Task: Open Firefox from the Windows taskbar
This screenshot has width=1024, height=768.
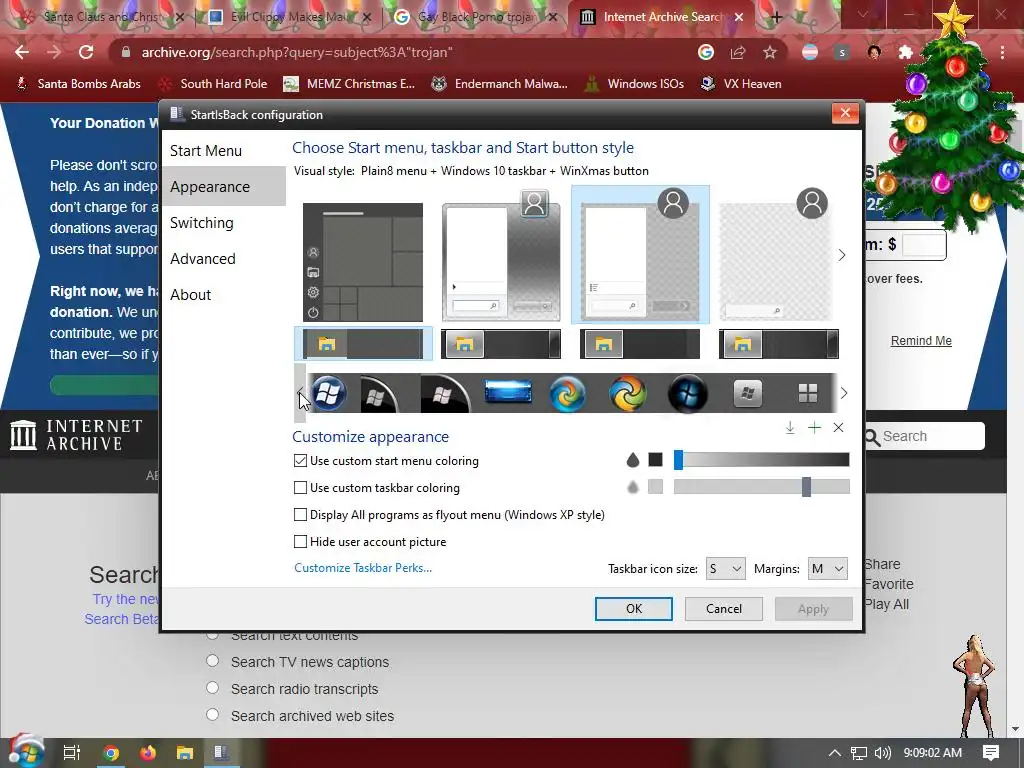Action: pyautogui.click(x=148, y=753)
